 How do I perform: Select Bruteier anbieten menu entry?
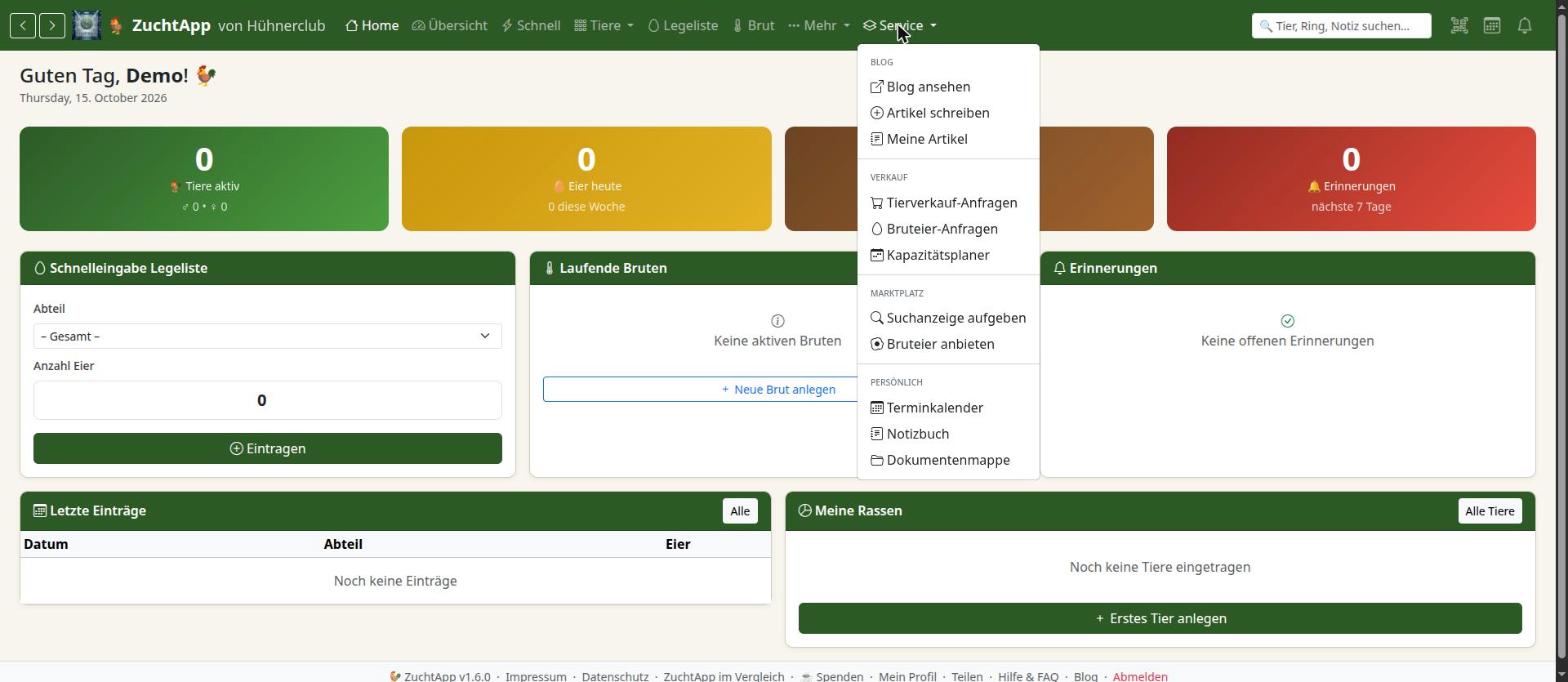pos(948,344)
